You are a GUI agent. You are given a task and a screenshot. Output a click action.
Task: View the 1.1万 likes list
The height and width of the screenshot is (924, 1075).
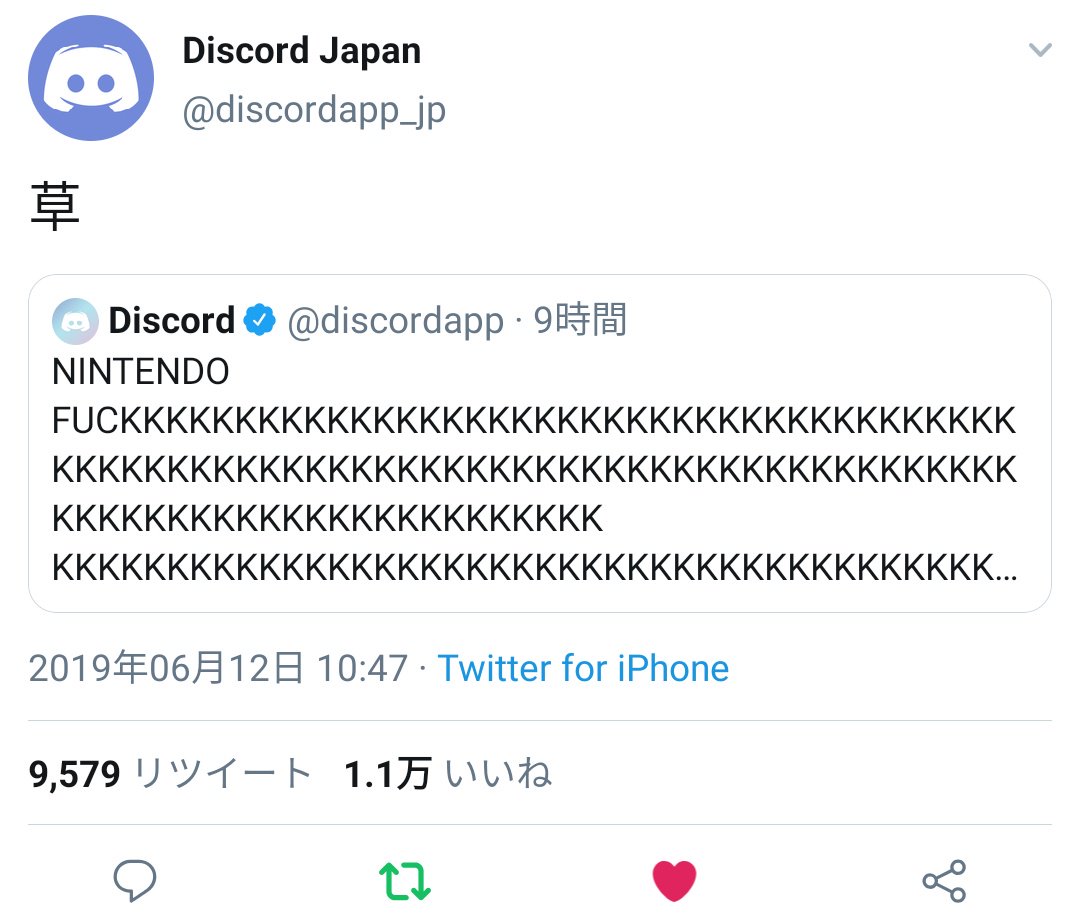(448, 774)
